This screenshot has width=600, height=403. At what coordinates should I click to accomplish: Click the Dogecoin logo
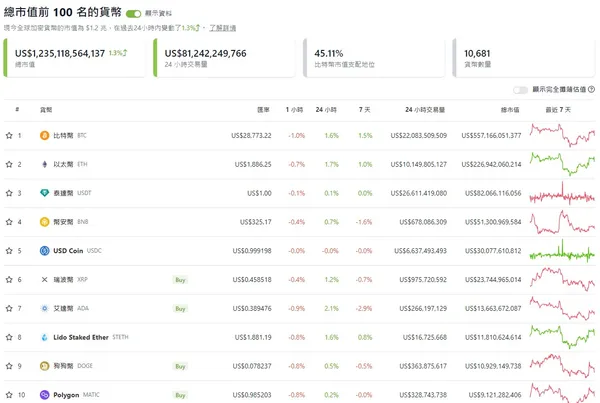45,366
